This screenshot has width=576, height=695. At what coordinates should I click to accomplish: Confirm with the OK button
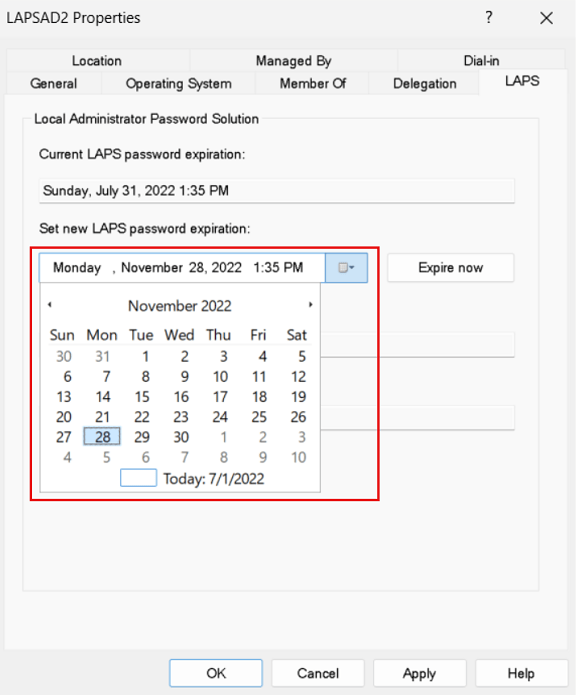[x=216, y=673]
